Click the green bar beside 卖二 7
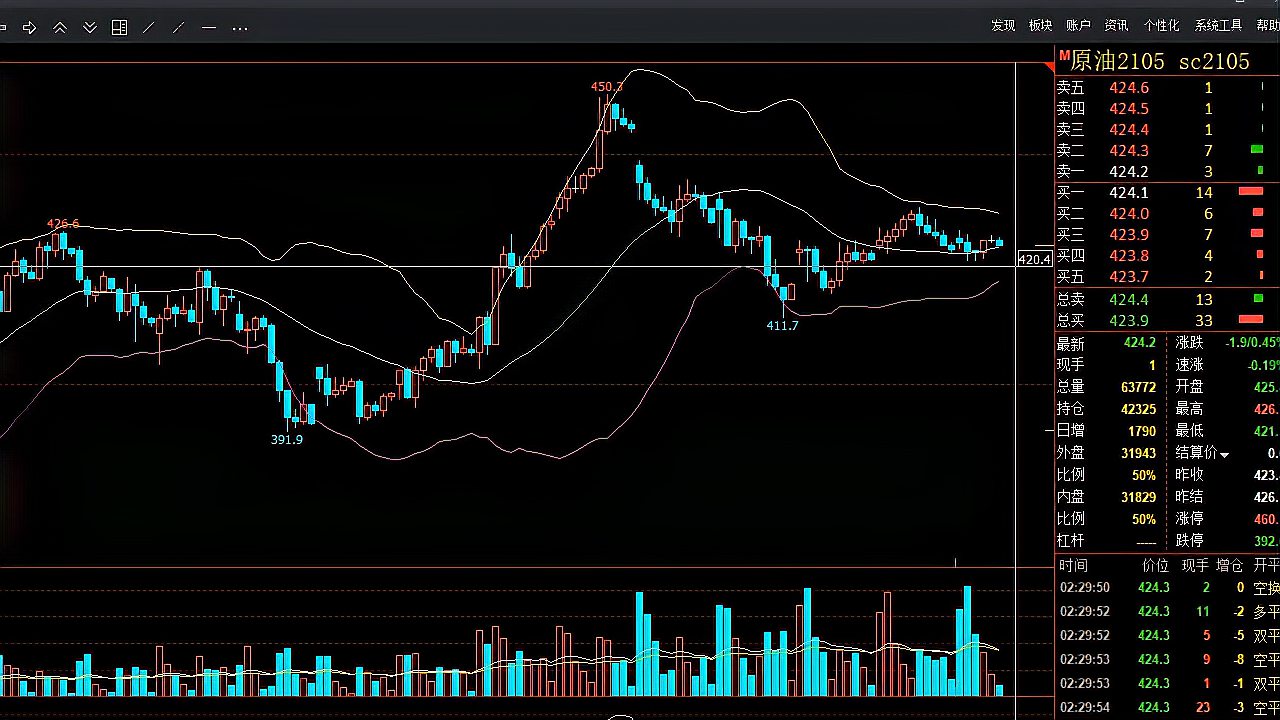Viewport: 1280px width, 720px height. [x=1257, y=149]
